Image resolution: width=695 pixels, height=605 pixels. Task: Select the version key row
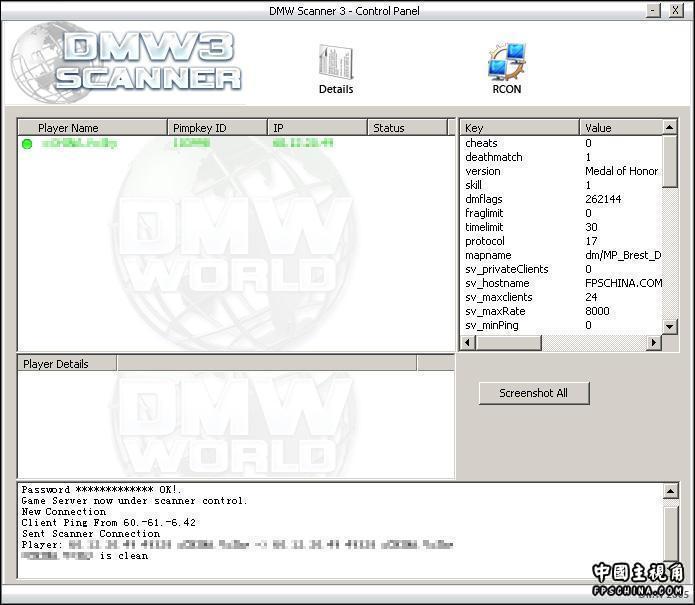pyautogui.click(x=562, y=171)
